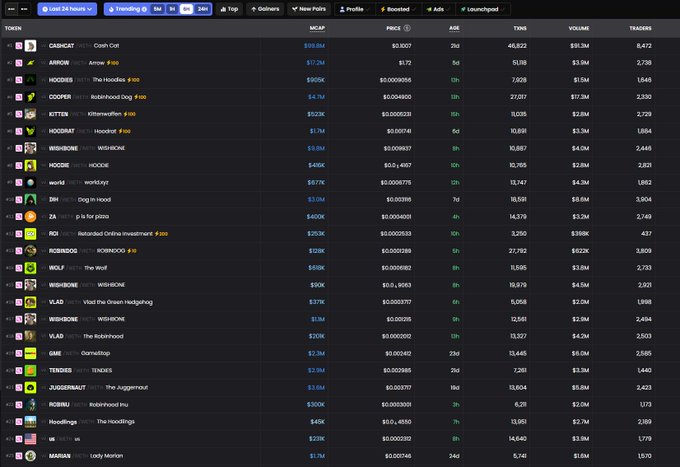680x467 pixels.
Task: Open the CASHCAT Cash Cat pair row
Action: coord(340,46)
